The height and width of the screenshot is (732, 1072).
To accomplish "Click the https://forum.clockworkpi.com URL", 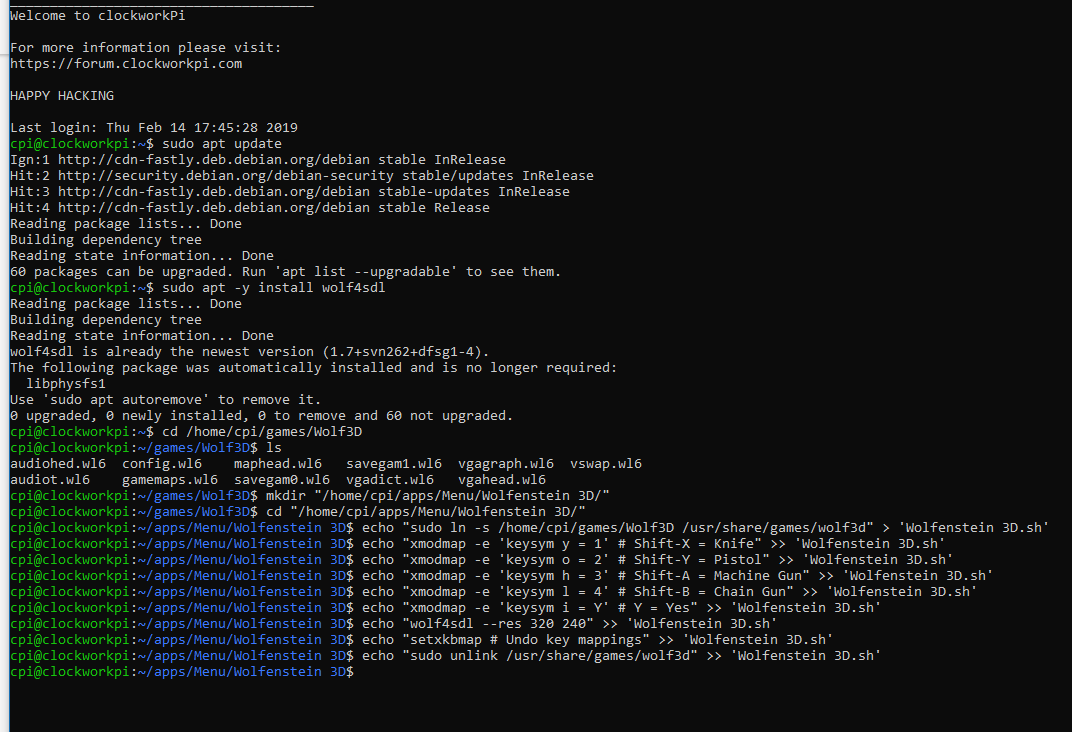I will tap(126, 64).
